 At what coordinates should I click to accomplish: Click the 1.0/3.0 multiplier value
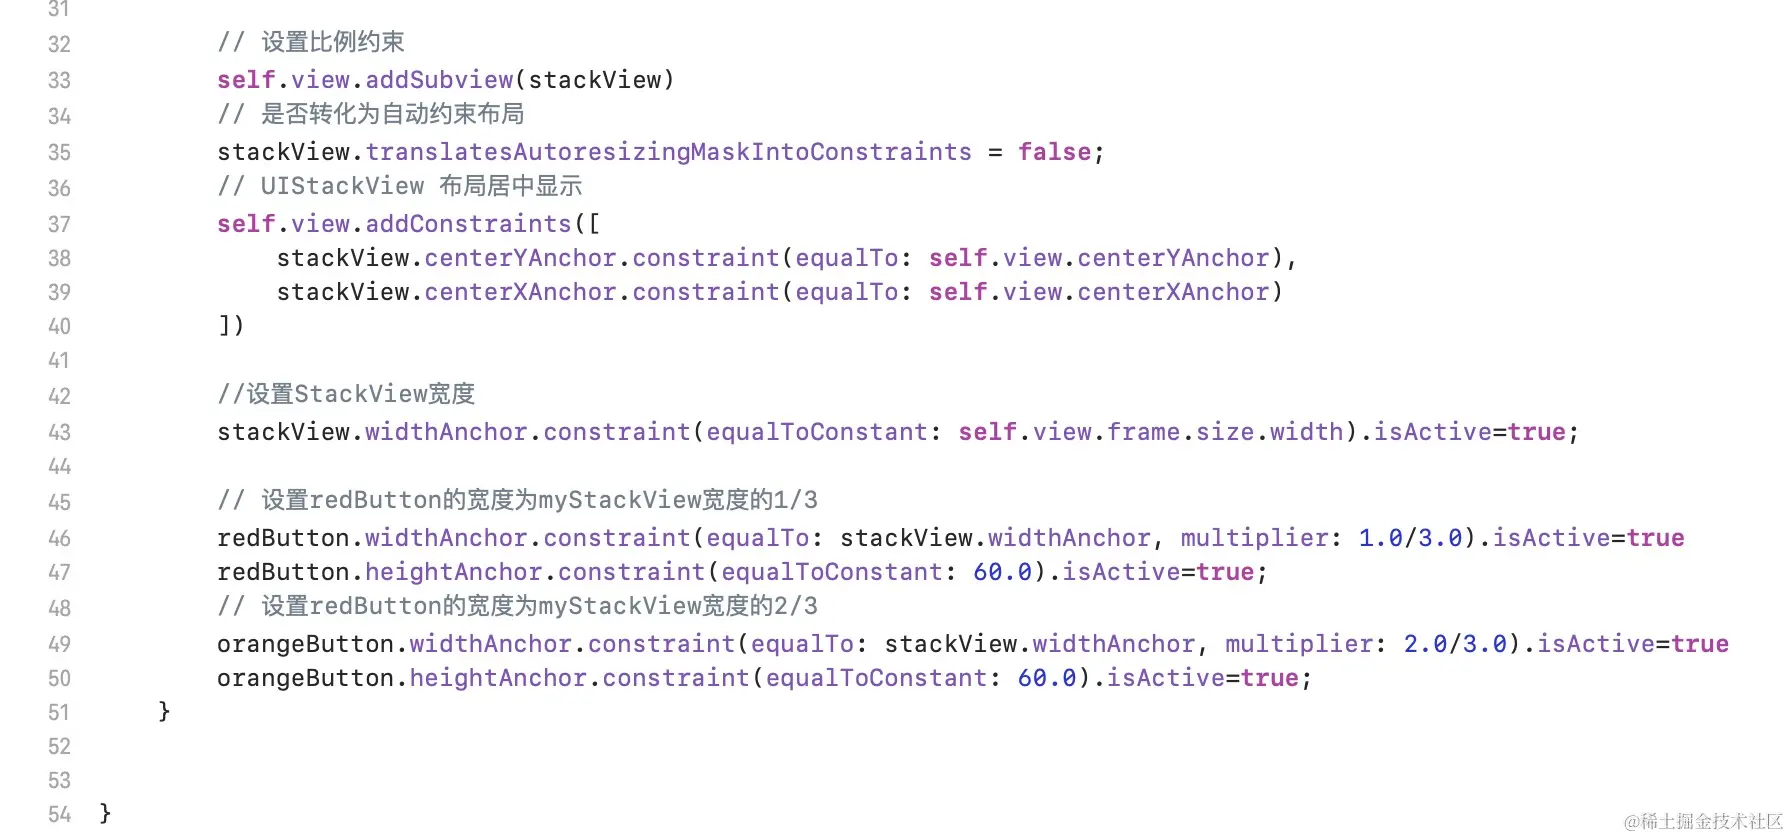(x=1410, y=538)
